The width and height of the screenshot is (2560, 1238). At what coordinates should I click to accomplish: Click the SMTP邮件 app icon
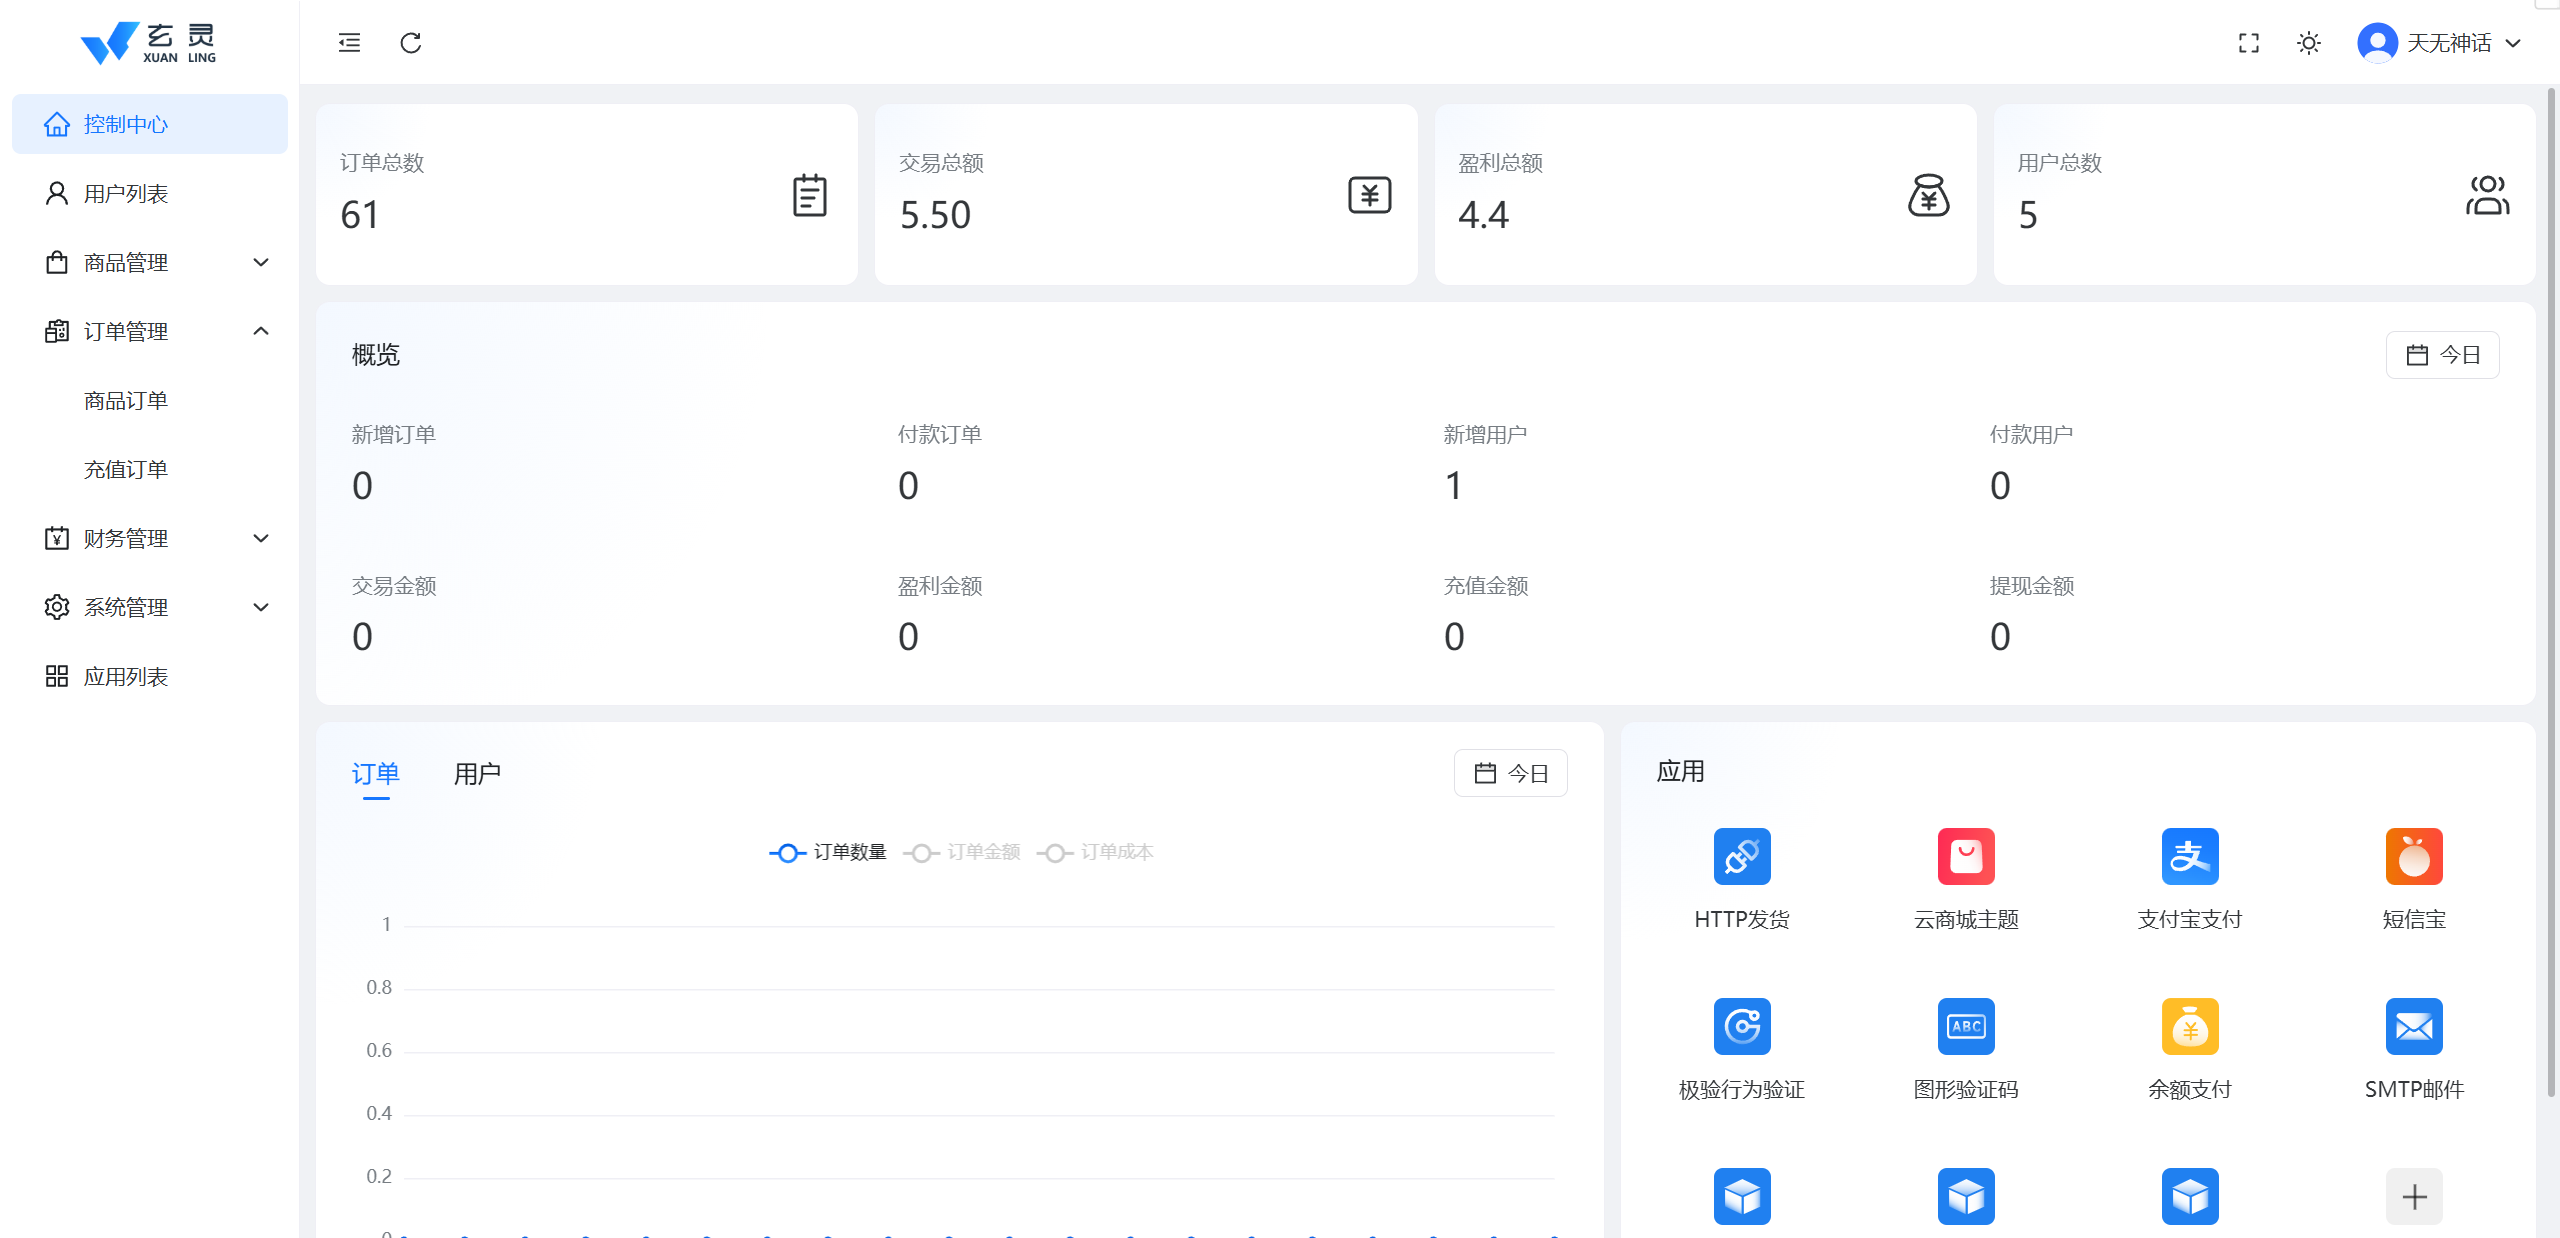pyautogui.click(x=2413, y=1026)
